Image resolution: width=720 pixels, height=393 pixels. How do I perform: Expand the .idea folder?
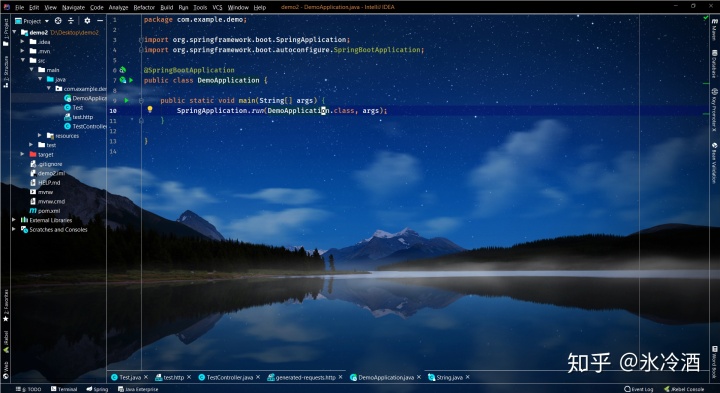(22, 41)
